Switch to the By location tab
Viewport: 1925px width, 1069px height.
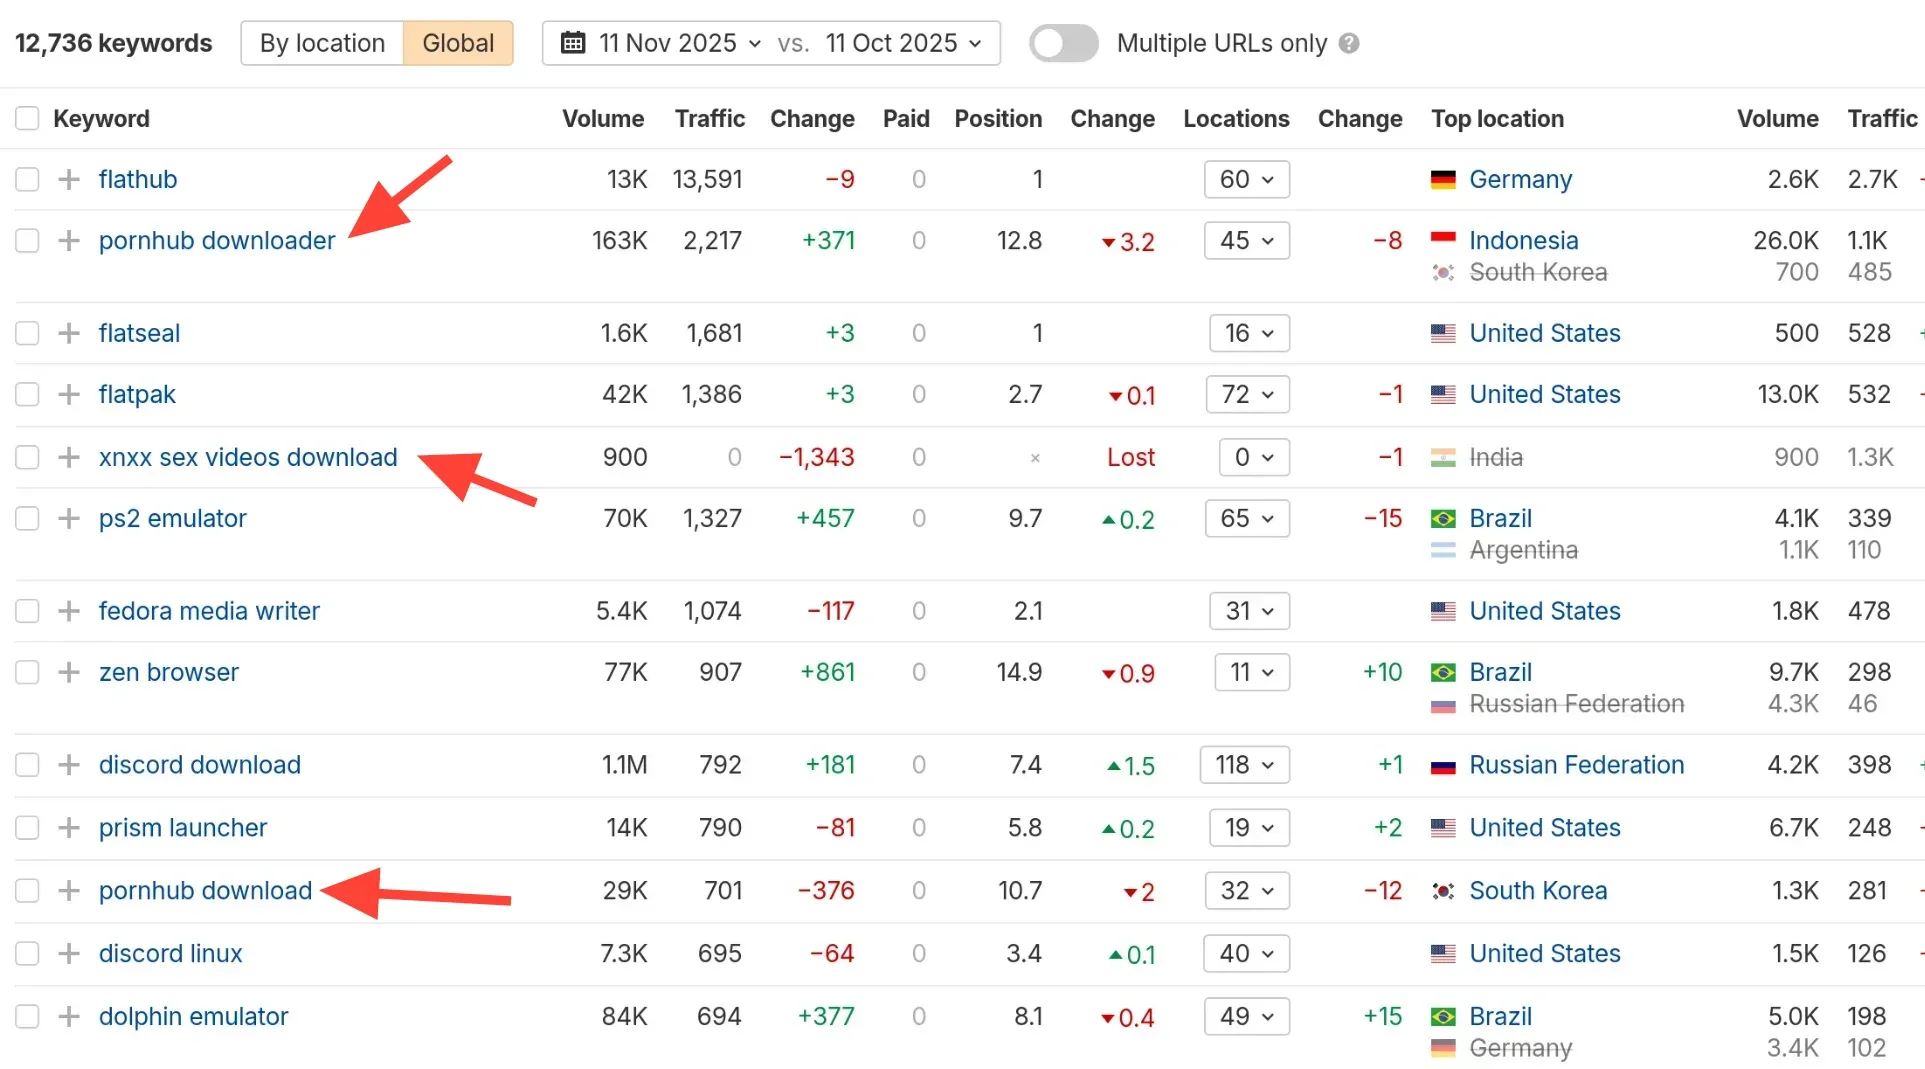(321, 43)
